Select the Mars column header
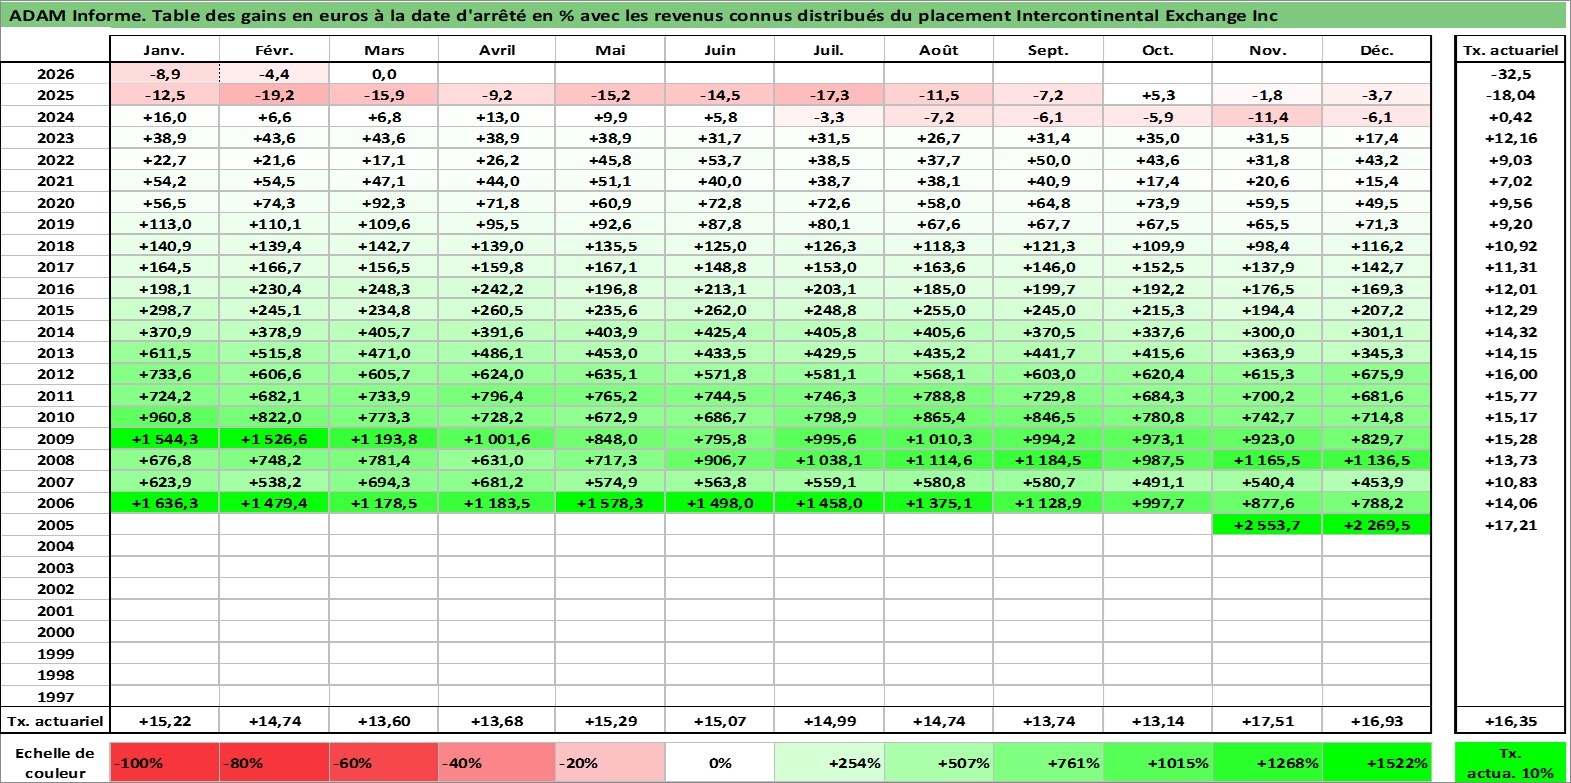Image resolution: width=1571 pixels, height=783 pixels. [384, 50]
